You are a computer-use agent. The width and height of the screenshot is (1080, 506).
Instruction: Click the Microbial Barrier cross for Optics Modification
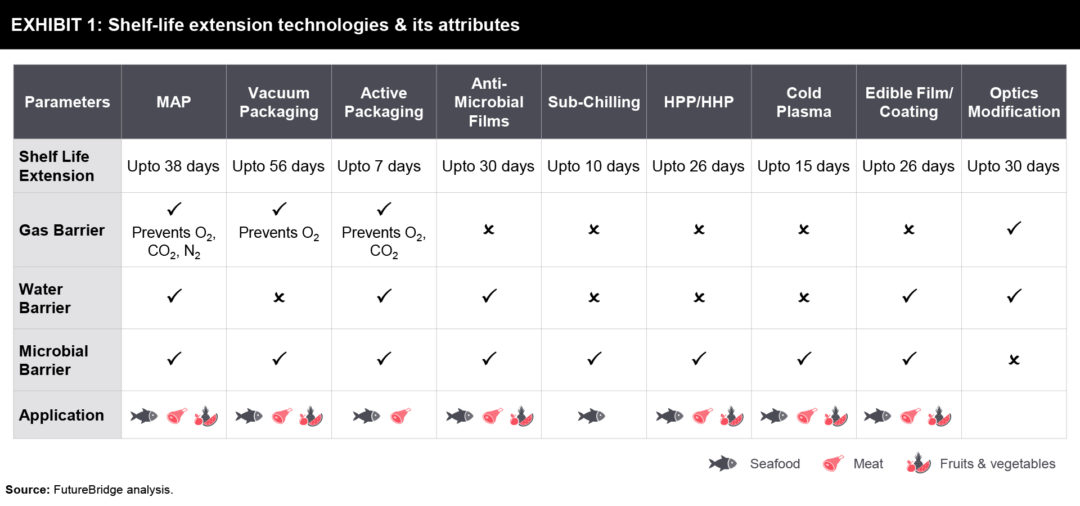1013,360
